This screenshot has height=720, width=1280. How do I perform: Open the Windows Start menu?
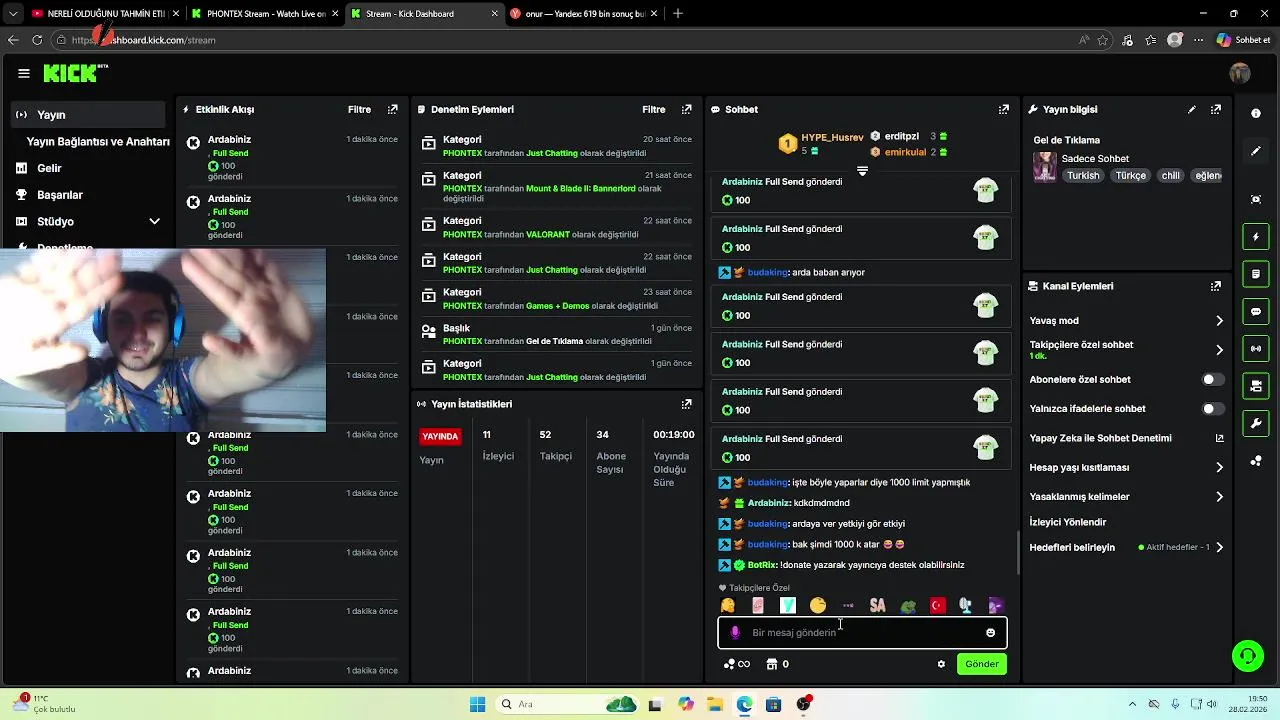pyautogui.click(x=477, y=704)
